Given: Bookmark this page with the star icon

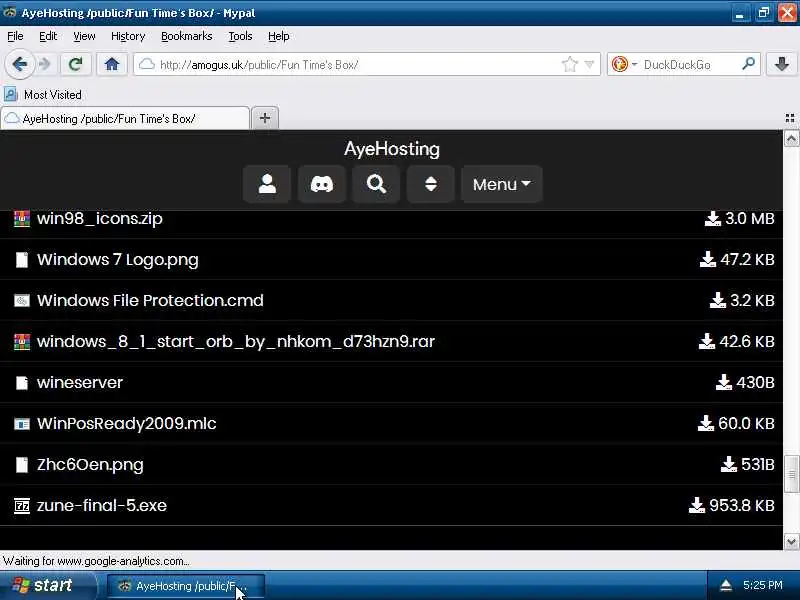Looking at the screenshot, I should tap(569, 64).
